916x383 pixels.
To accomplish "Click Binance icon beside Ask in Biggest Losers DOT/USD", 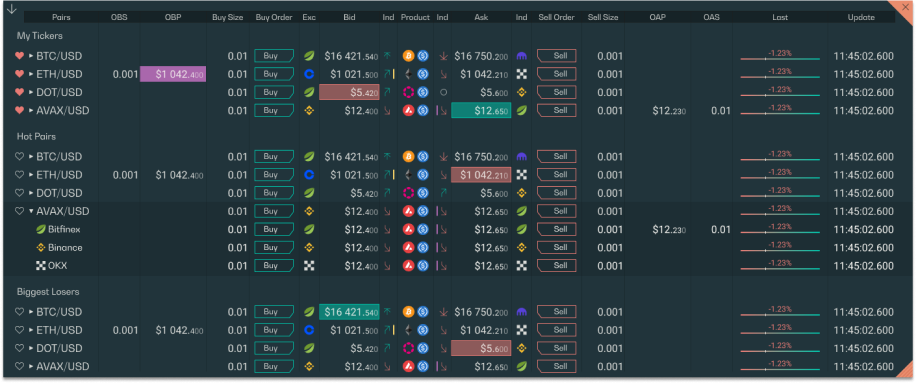I will pyautogui.click(x=522, y=349).
